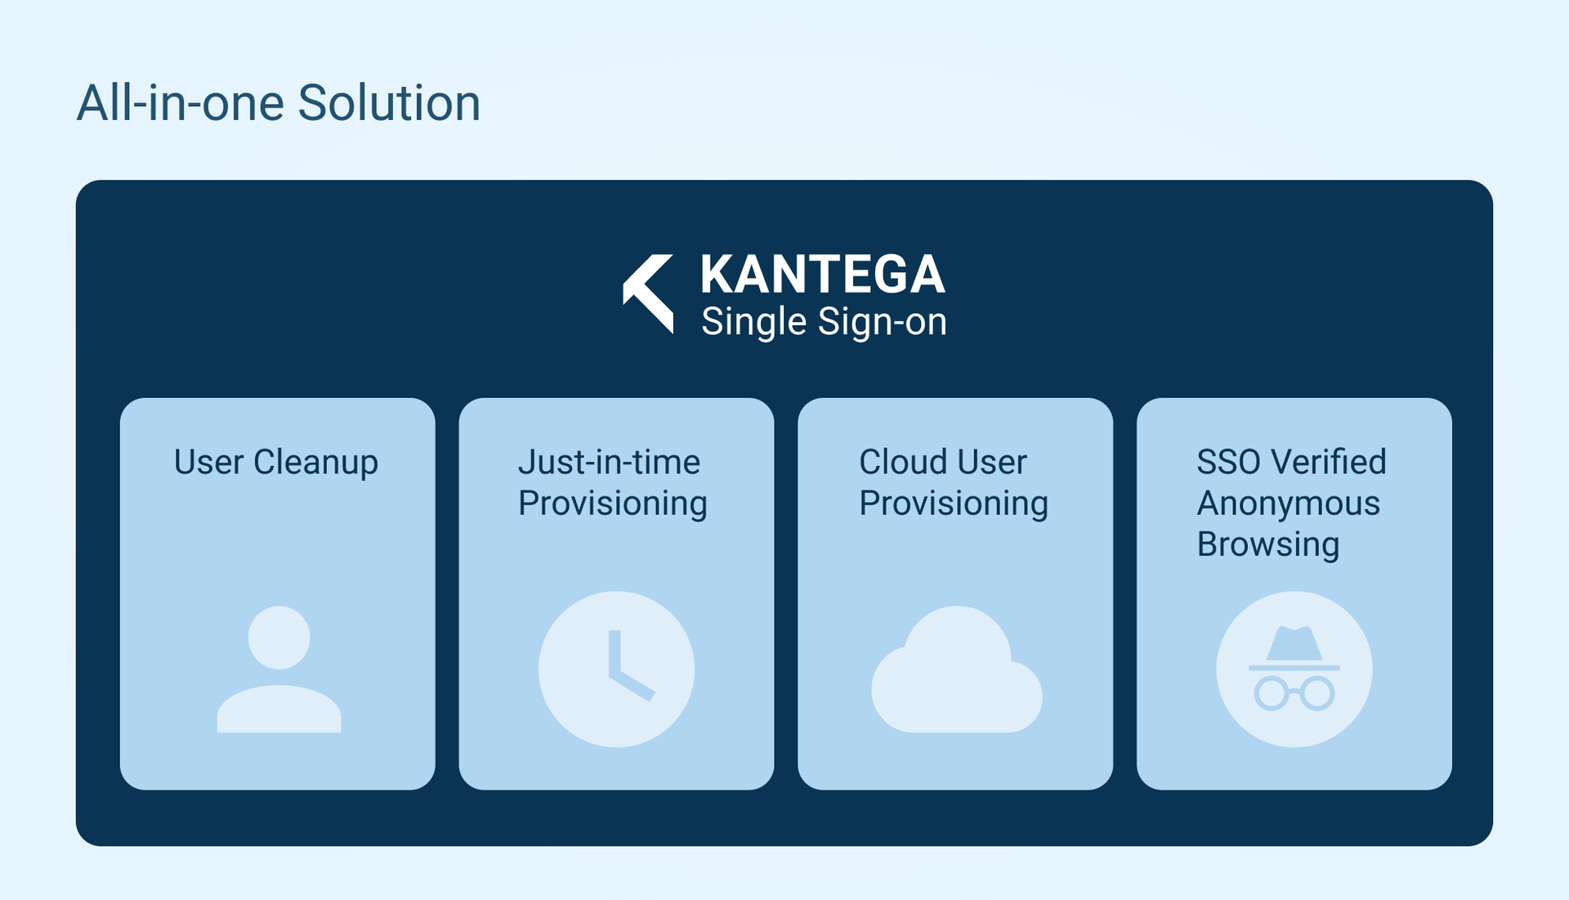Image resolution: width=1569 pixels, height=900 pixels.
Task: Open the User Cleanup card
Action: (278, 594)
